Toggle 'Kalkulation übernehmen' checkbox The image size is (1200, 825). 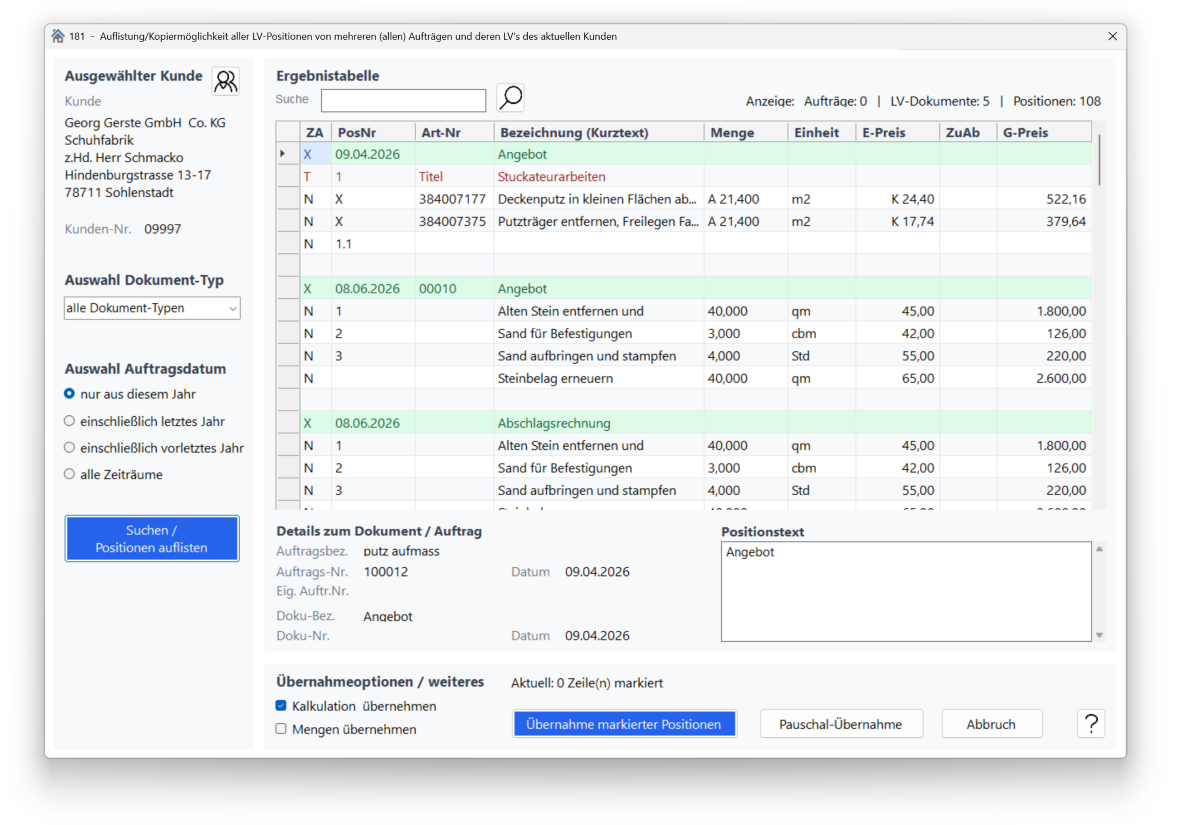click(x=281, y=706)
